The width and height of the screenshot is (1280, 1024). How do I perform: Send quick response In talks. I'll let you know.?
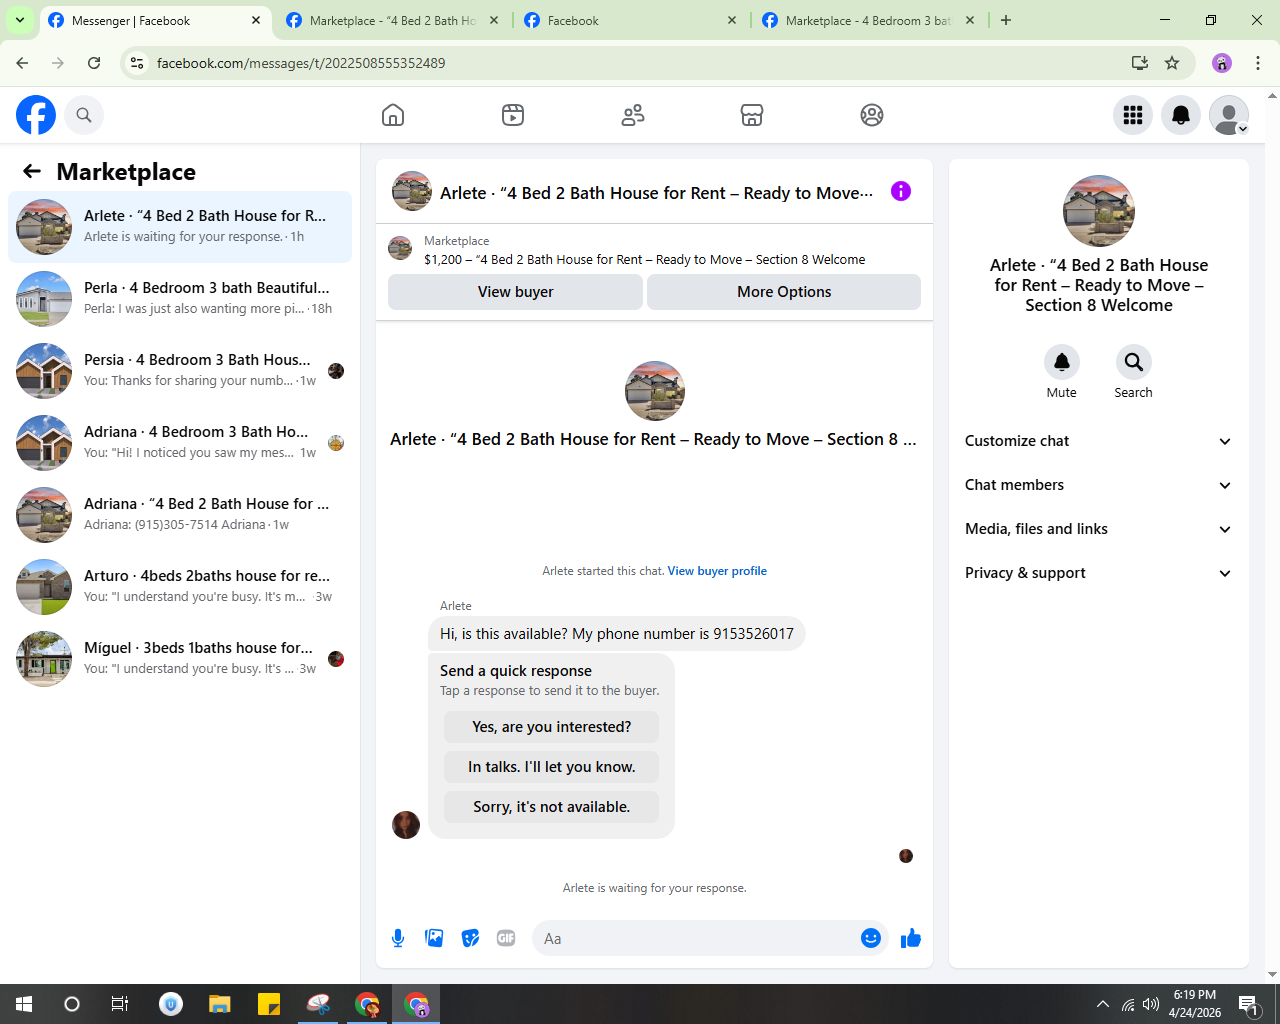(x=552, y=767)
